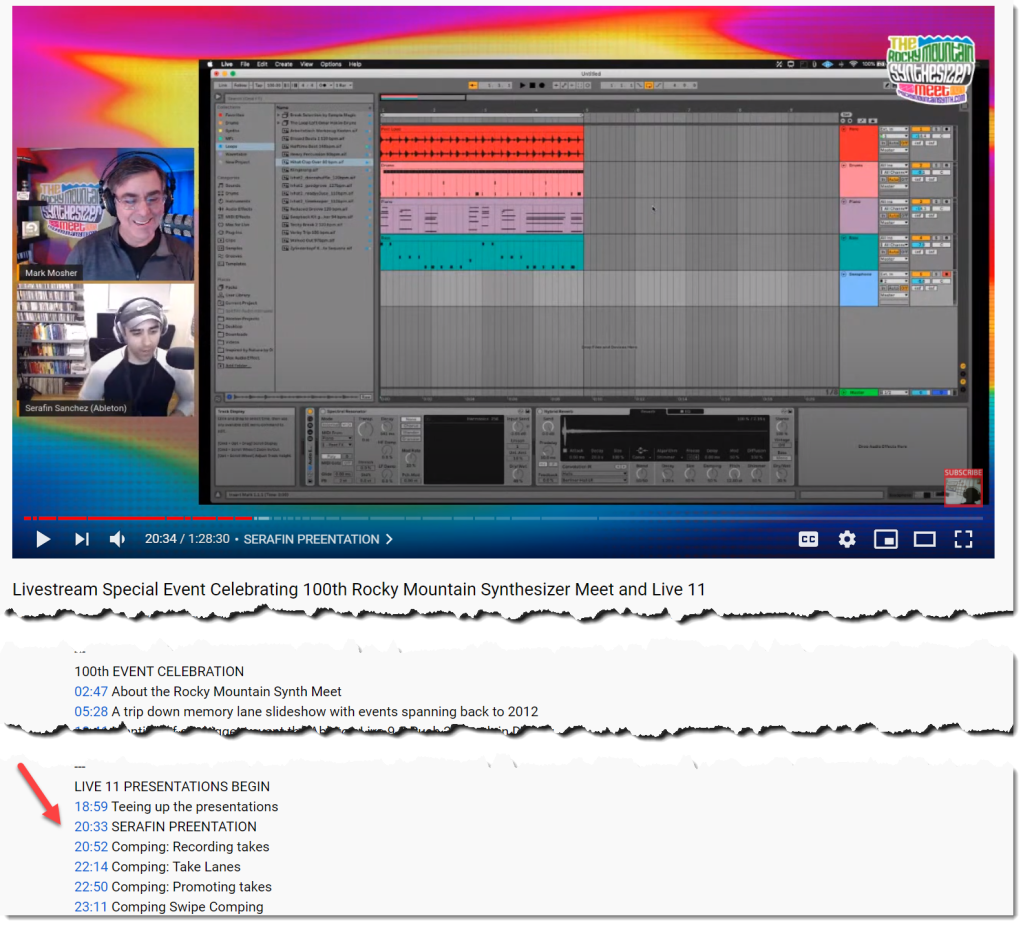Toggle closed captions with the CC icon
This screenshot has width=1023, height=925.
pos(808,539)
